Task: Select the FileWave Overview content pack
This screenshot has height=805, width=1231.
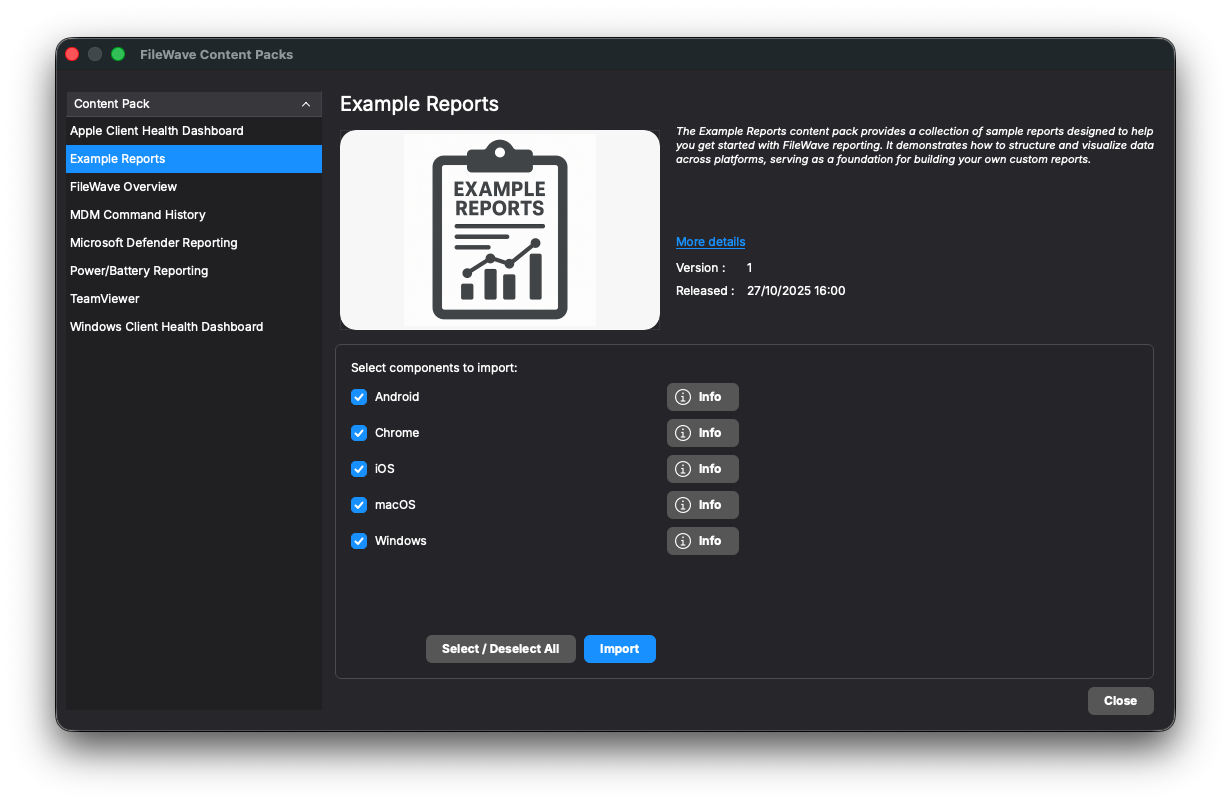Action: (123, 187)
